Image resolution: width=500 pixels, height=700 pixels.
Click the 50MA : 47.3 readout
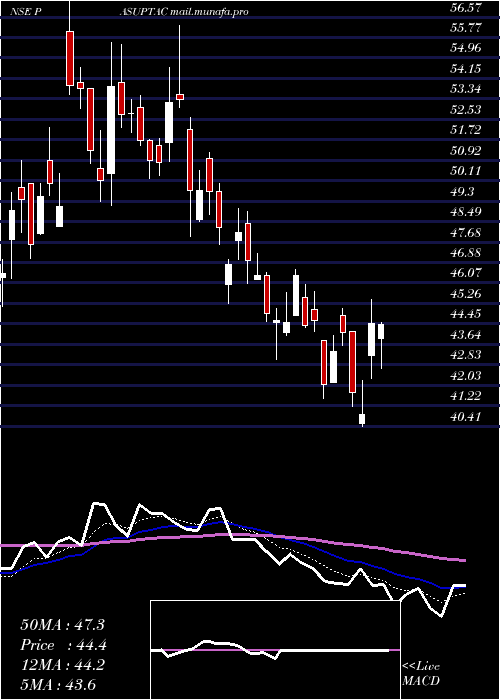tap(62, 625)
